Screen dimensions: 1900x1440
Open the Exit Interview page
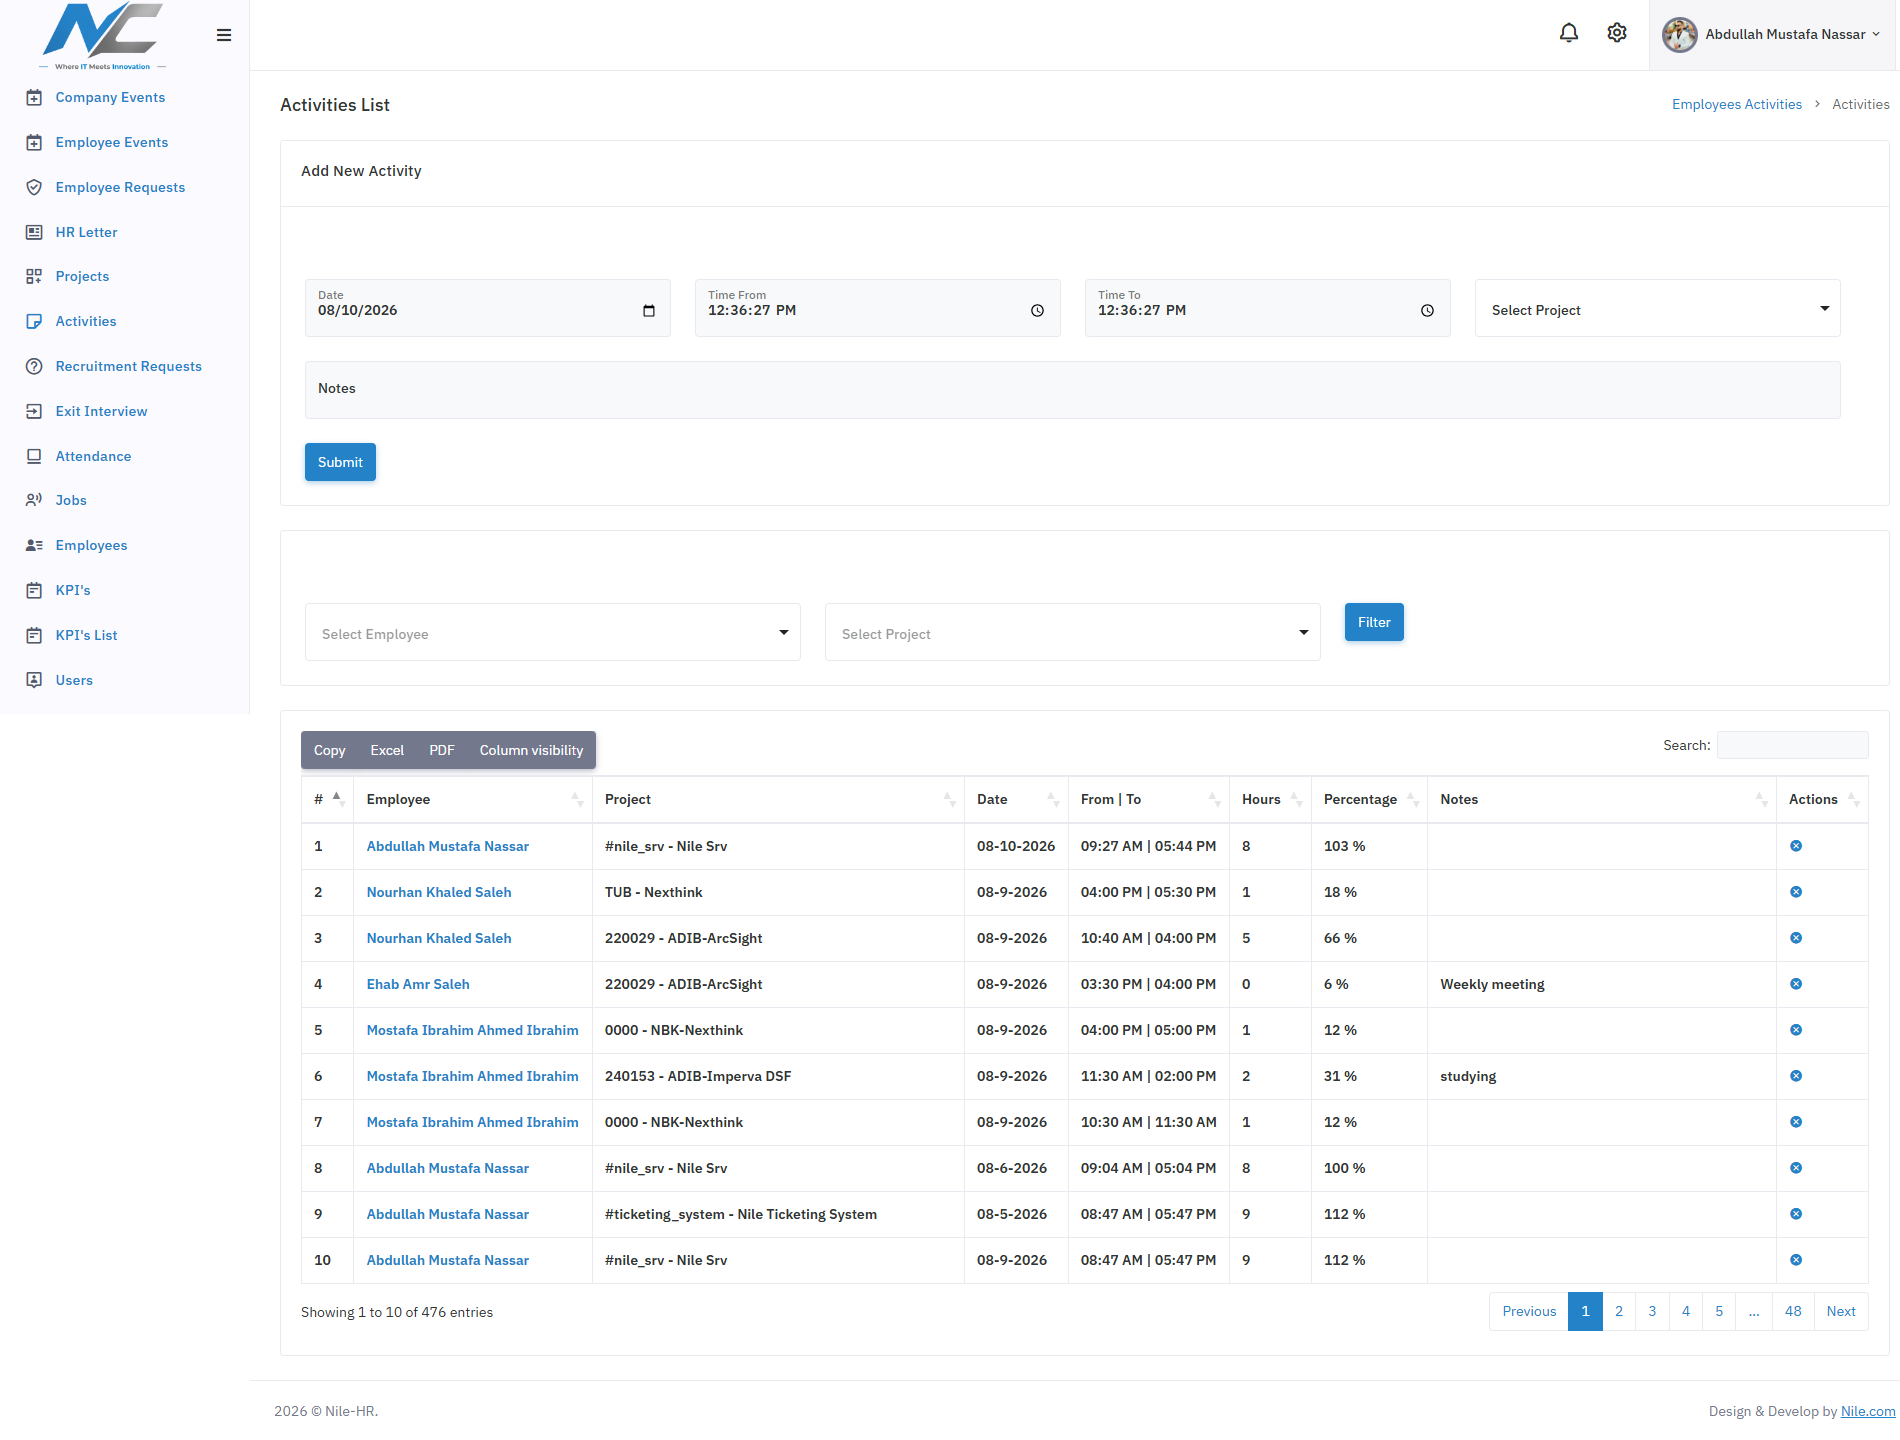coord(101,411)
